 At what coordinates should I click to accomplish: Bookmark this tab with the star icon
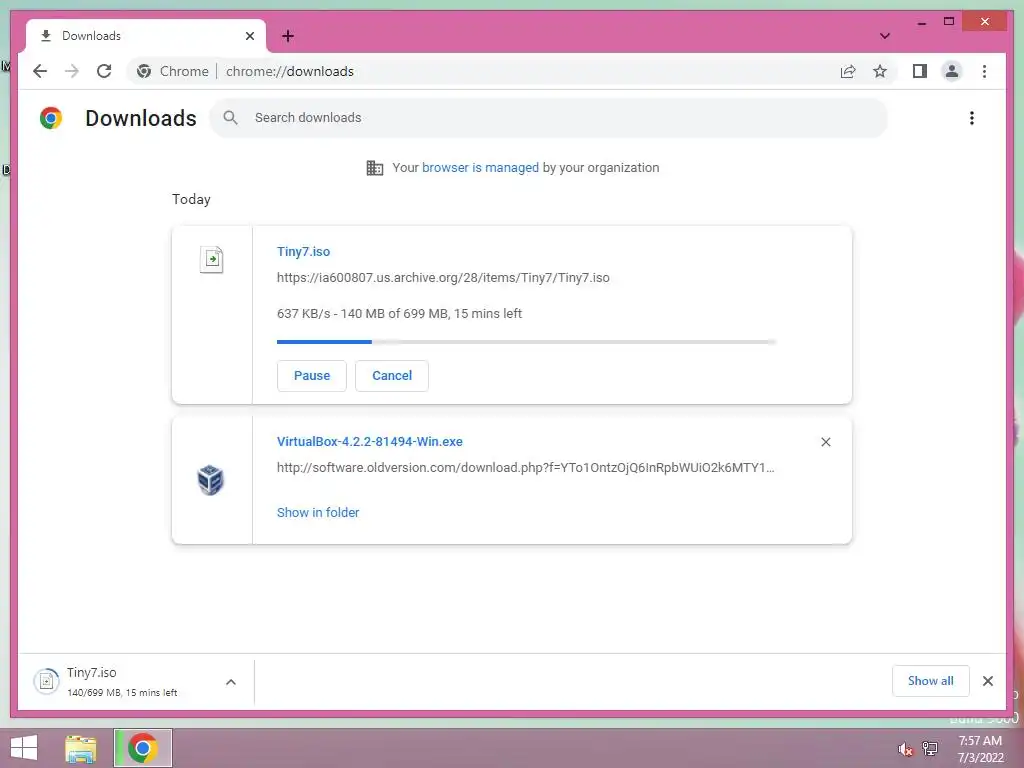pos(880,71)
